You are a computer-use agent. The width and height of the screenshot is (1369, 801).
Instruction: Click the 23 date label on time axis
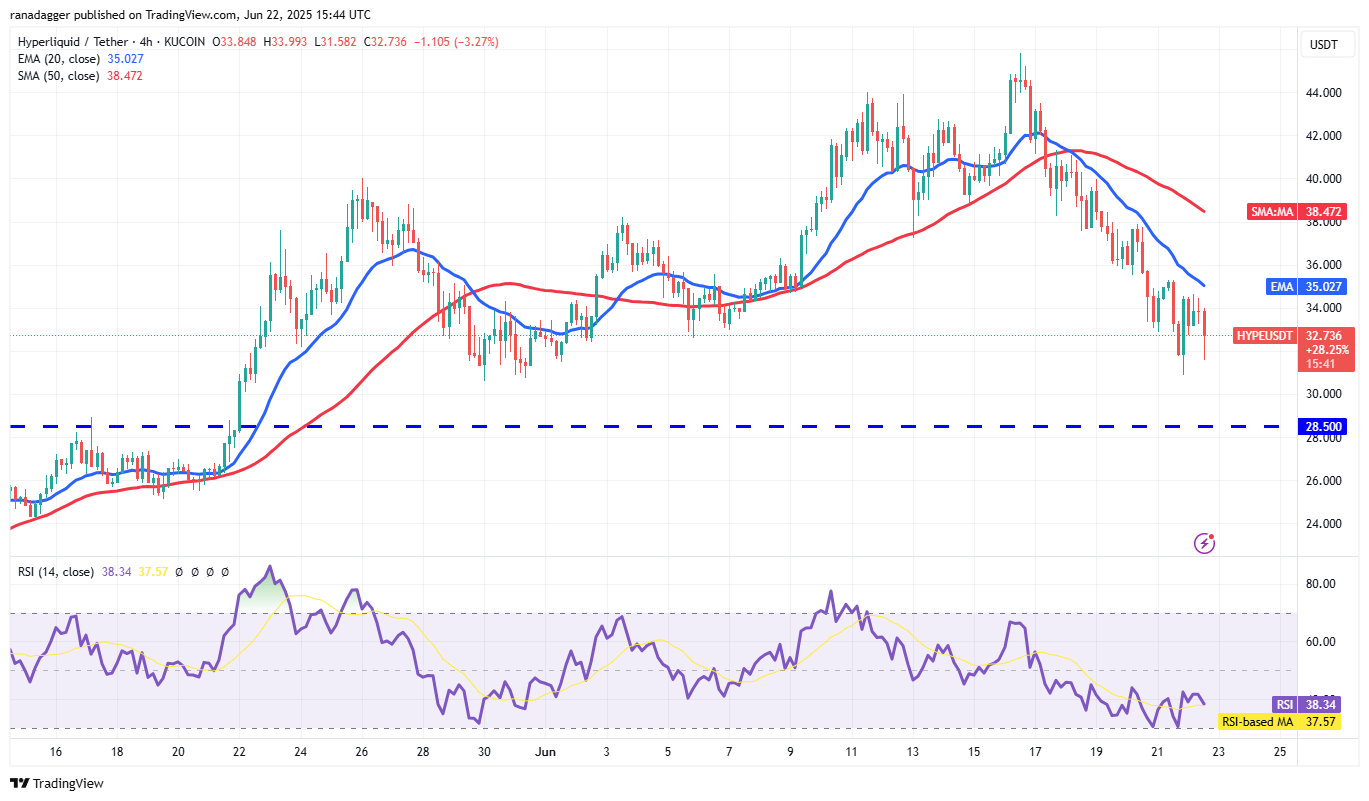click(x=1217, y=752)
